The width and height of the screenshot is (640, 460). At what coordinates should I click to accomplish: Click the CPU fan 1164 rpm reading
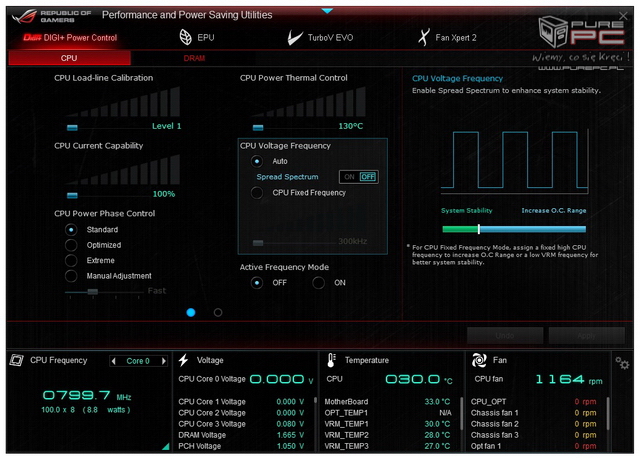[x=569, y=379]
